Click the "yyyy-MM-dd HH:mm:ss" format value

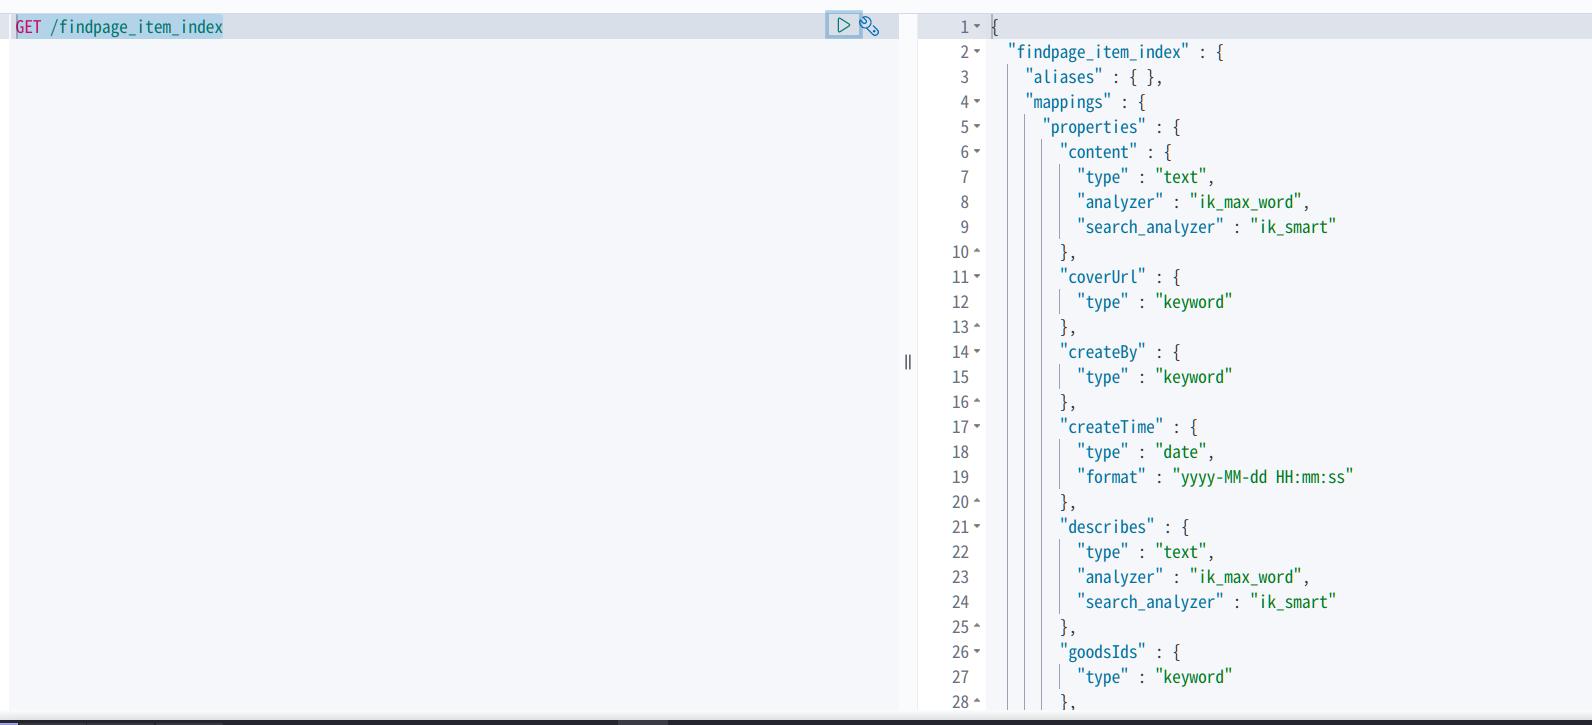point(1263,477)
